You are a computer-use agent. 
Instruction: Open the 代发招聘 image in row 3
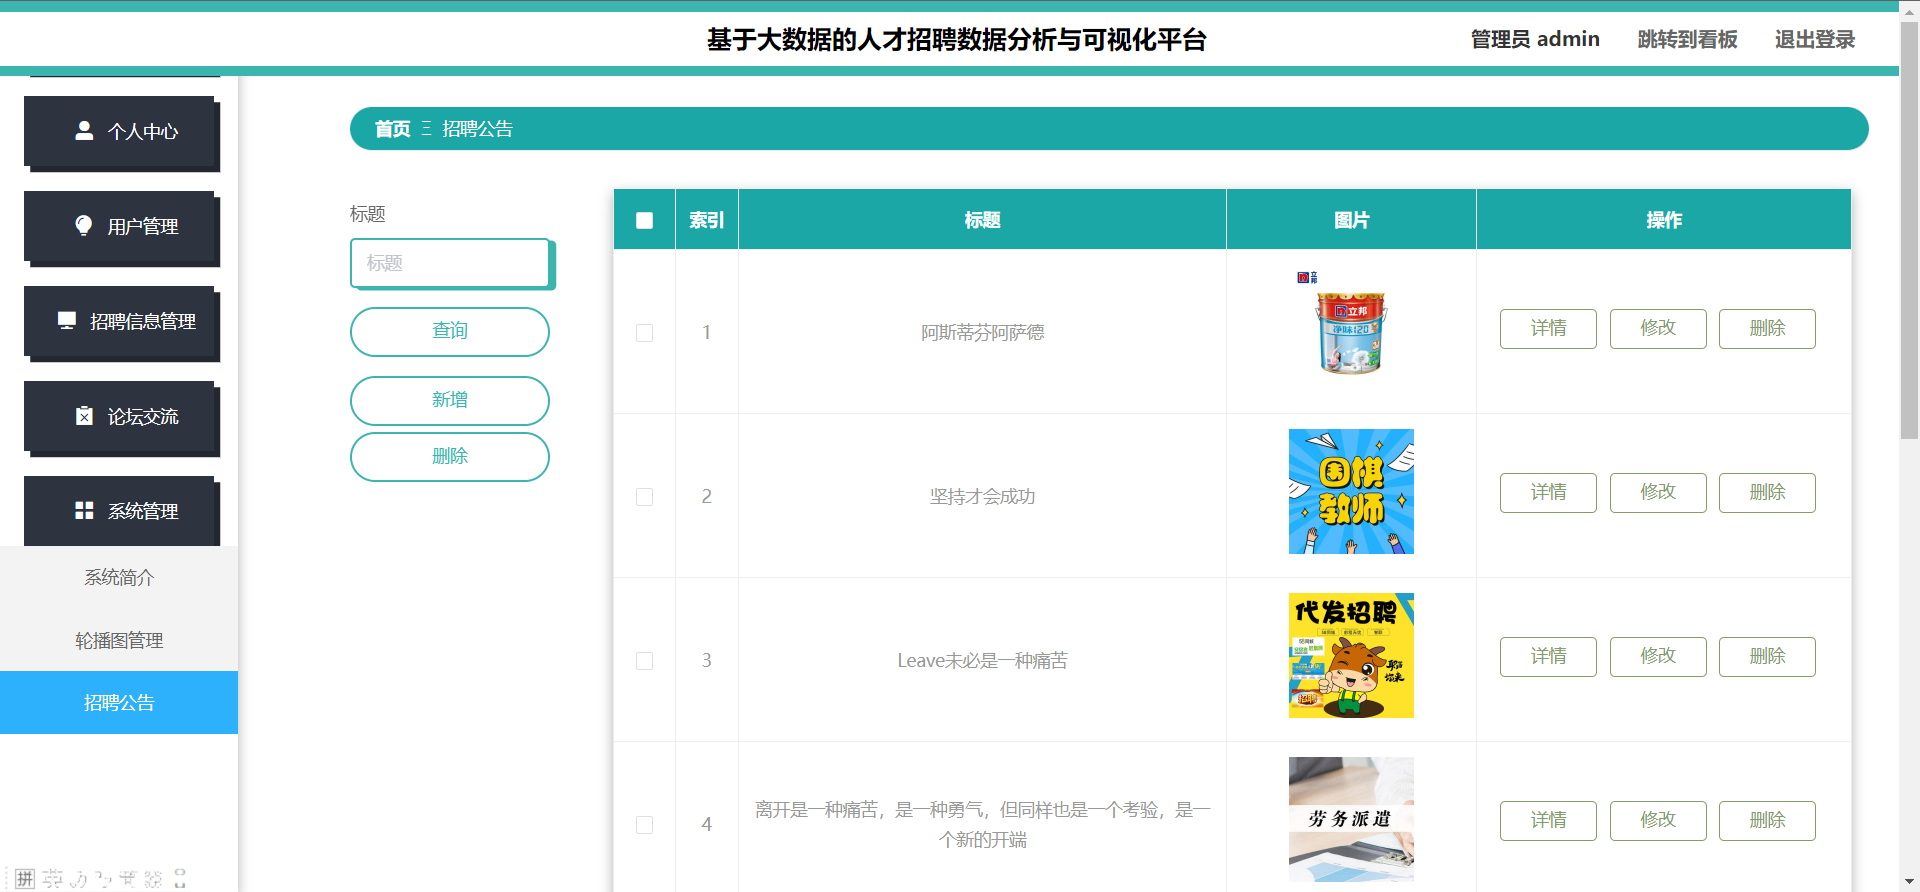click(1350, 656)
